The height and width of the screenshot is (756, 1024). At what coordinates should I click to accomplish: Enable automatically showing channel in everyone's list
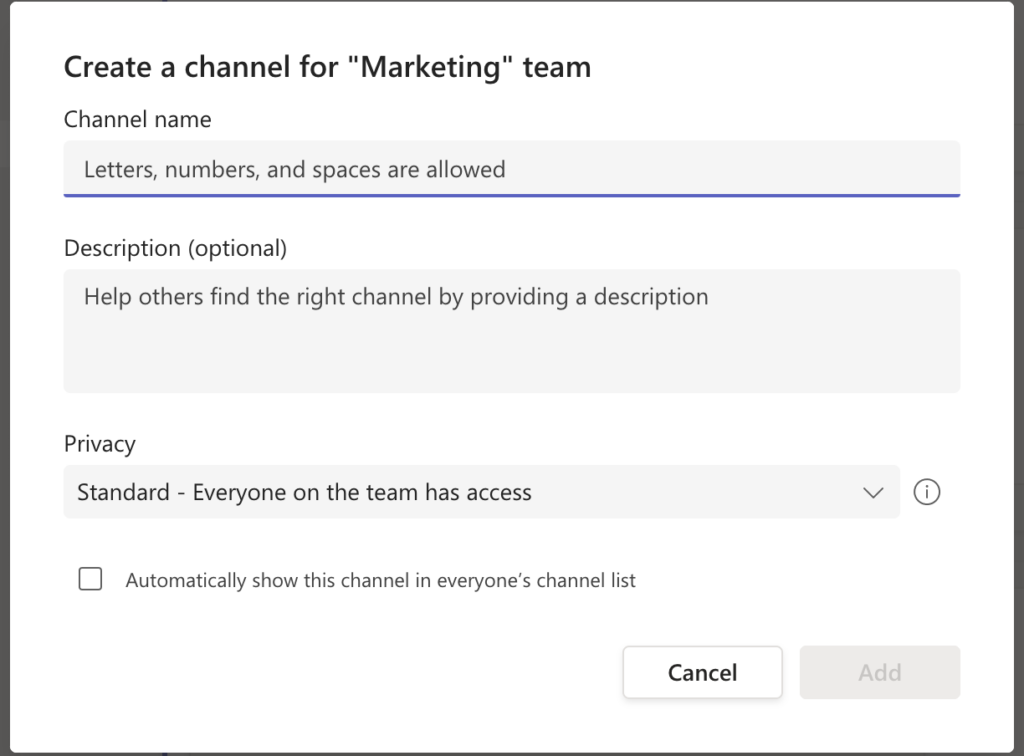[90, 578]
